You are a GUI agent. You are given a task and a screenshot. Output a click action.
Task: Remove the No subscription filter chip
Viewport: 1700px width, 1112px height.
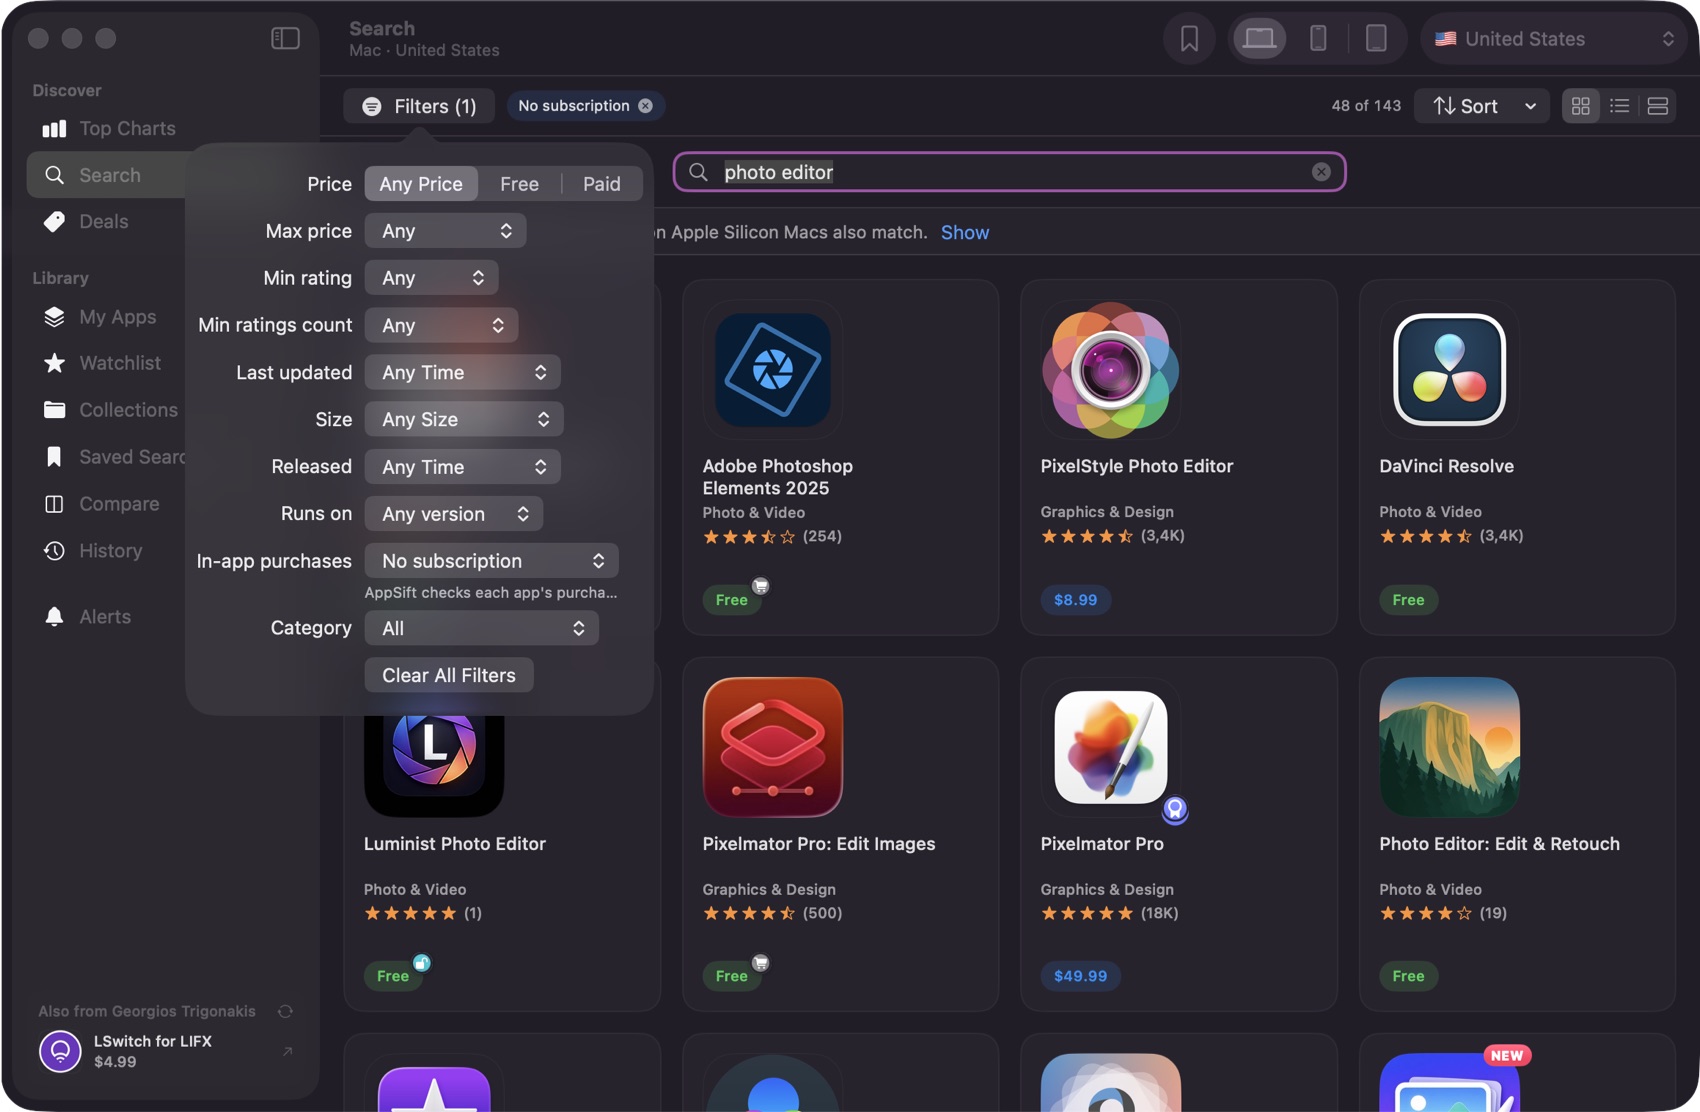pos(646,106)
